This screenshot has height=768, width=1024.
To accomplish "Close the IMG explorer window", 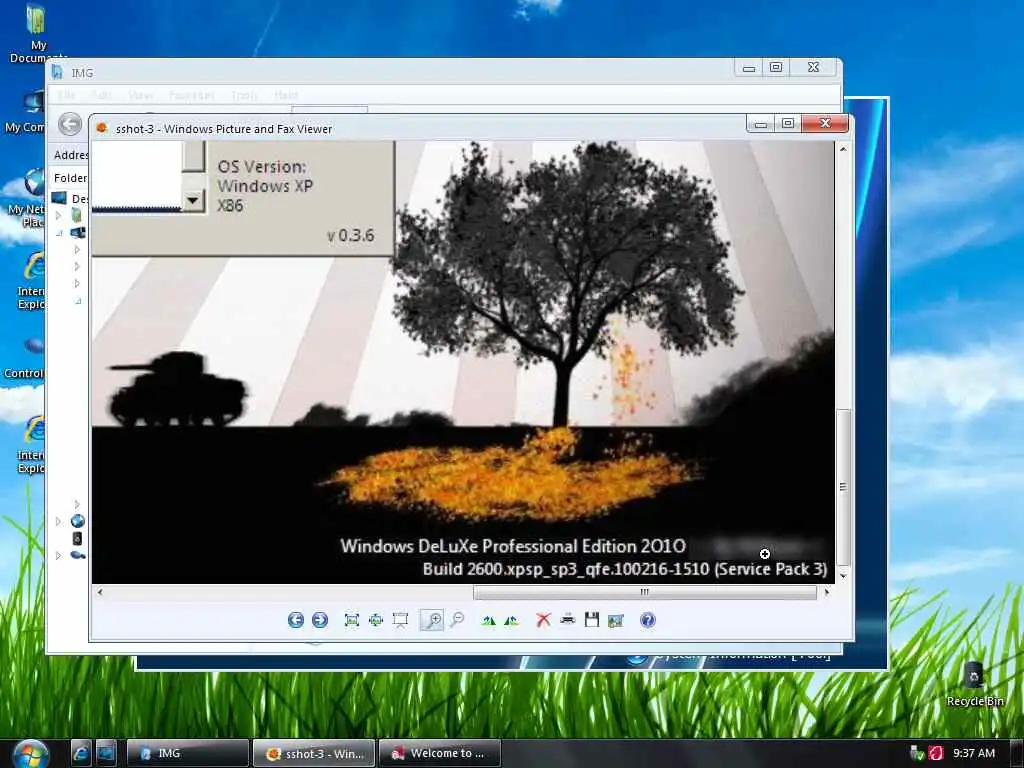I will point(813,67).
